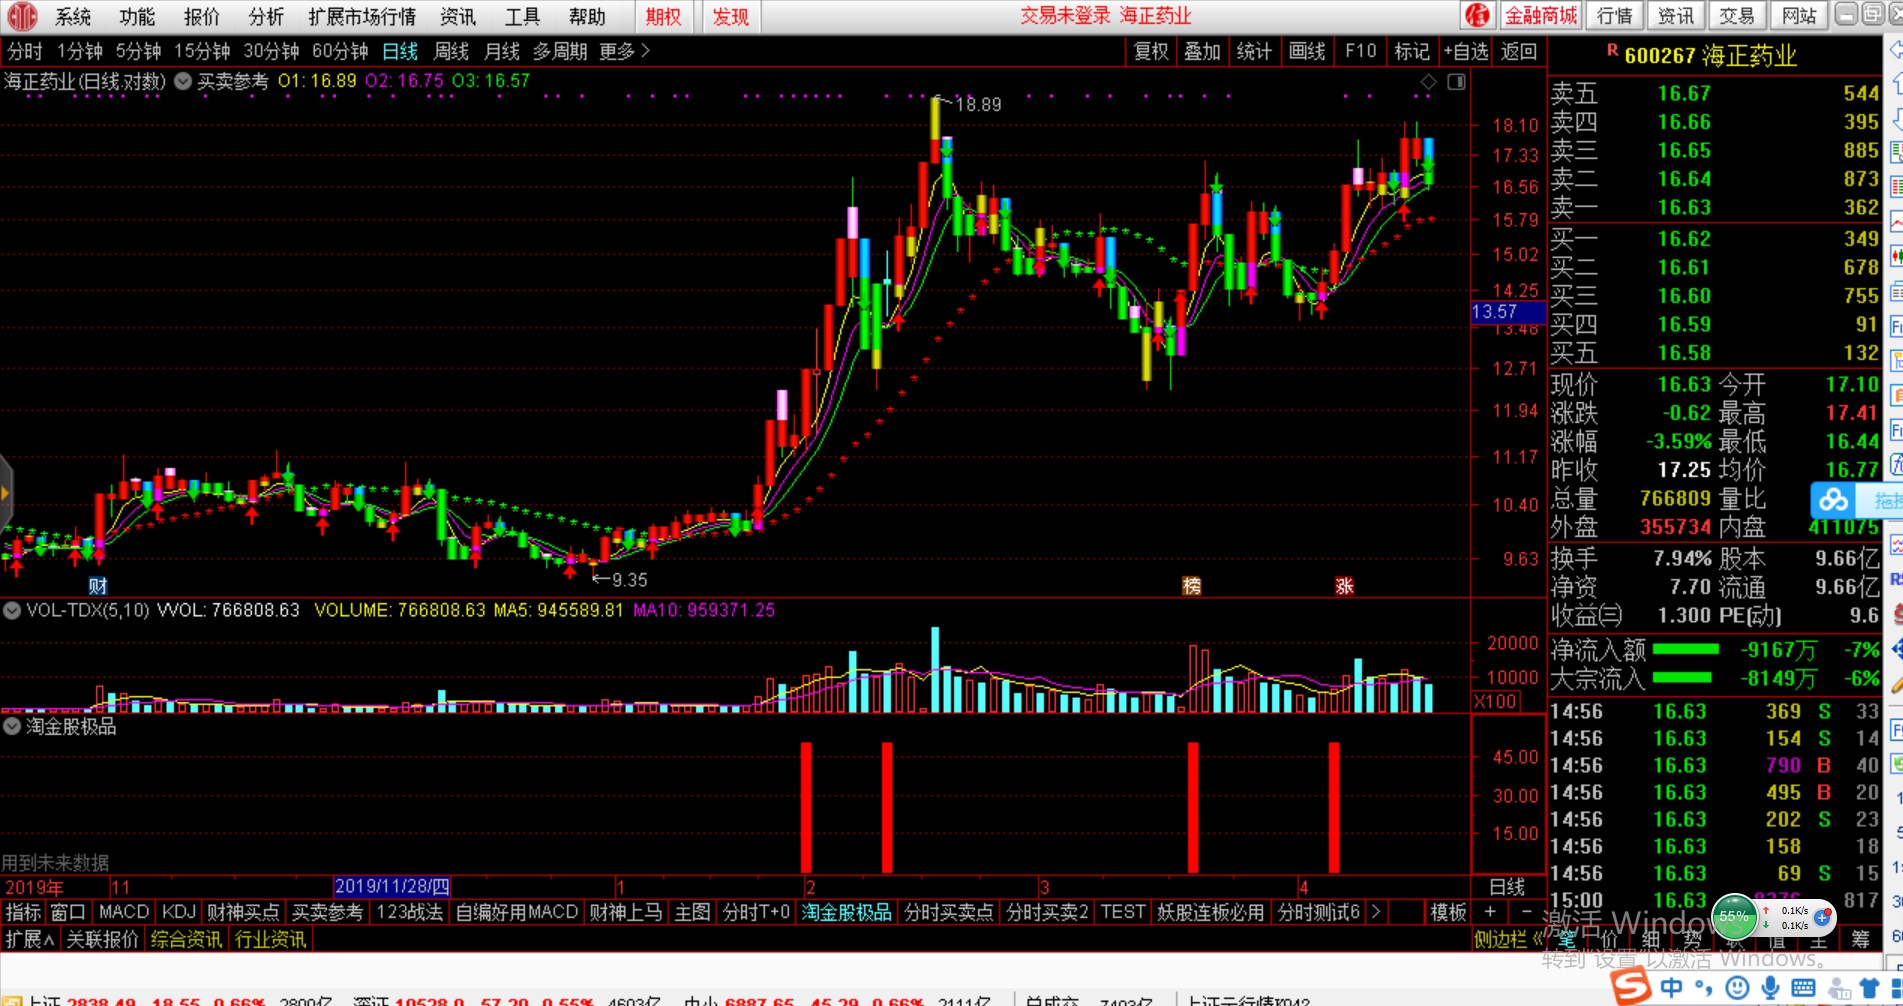The image size is (1903, 1006).
Task: Open the Sogou skin shirt icon
Action: coord(1869,988)
